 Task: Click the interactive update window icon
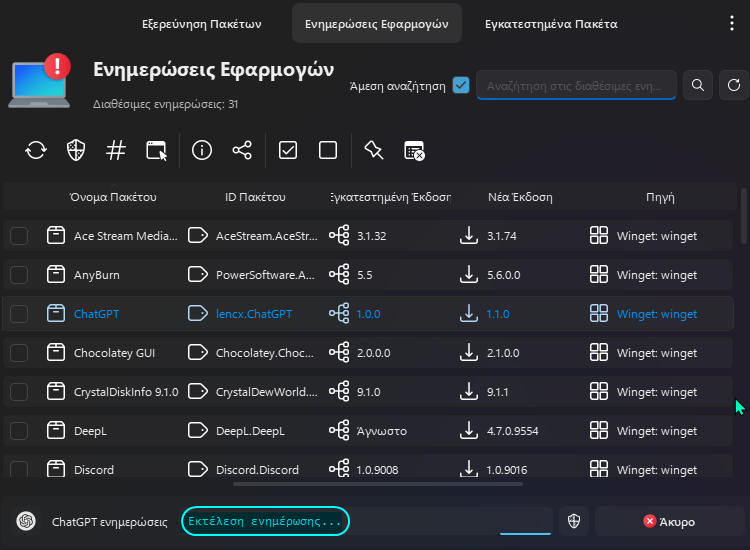[156, 151]
